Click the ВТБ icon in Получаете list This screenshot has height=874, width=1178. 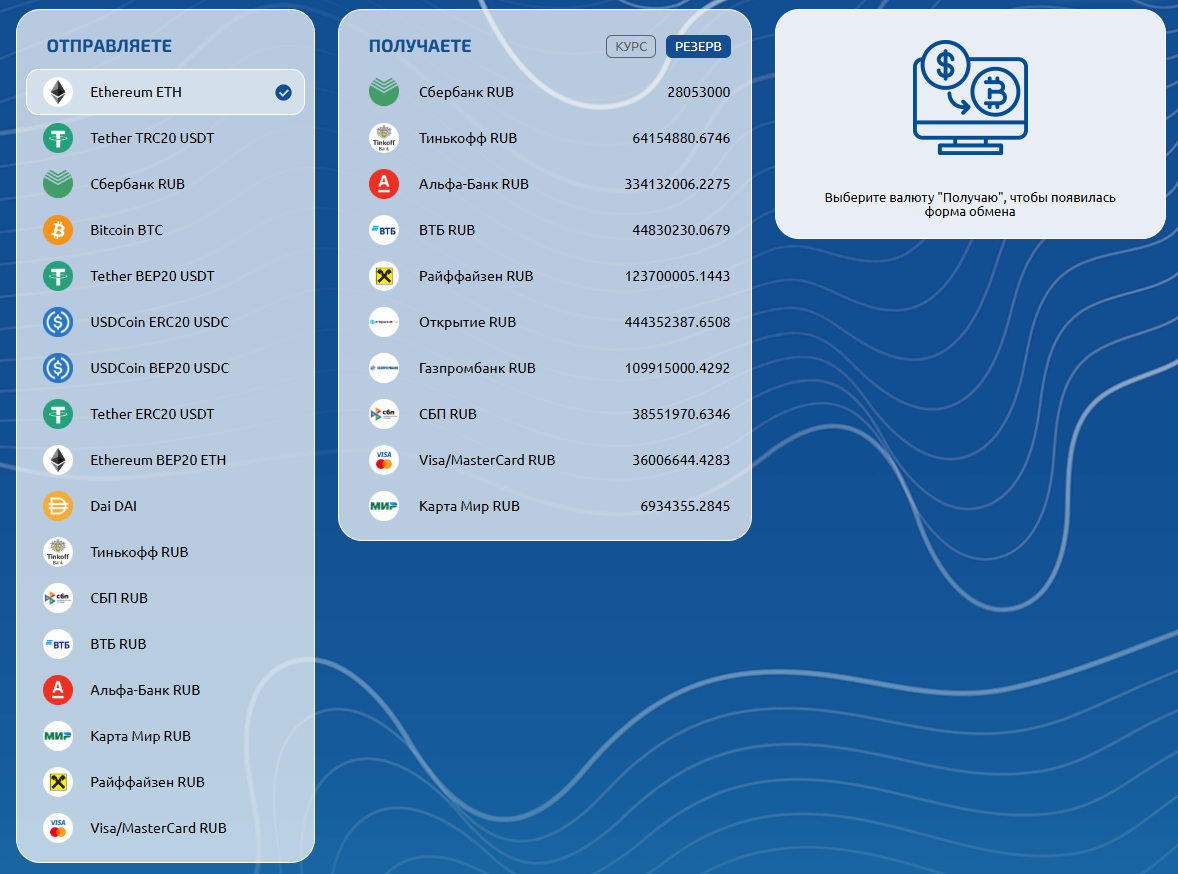(x=384, y=230)
